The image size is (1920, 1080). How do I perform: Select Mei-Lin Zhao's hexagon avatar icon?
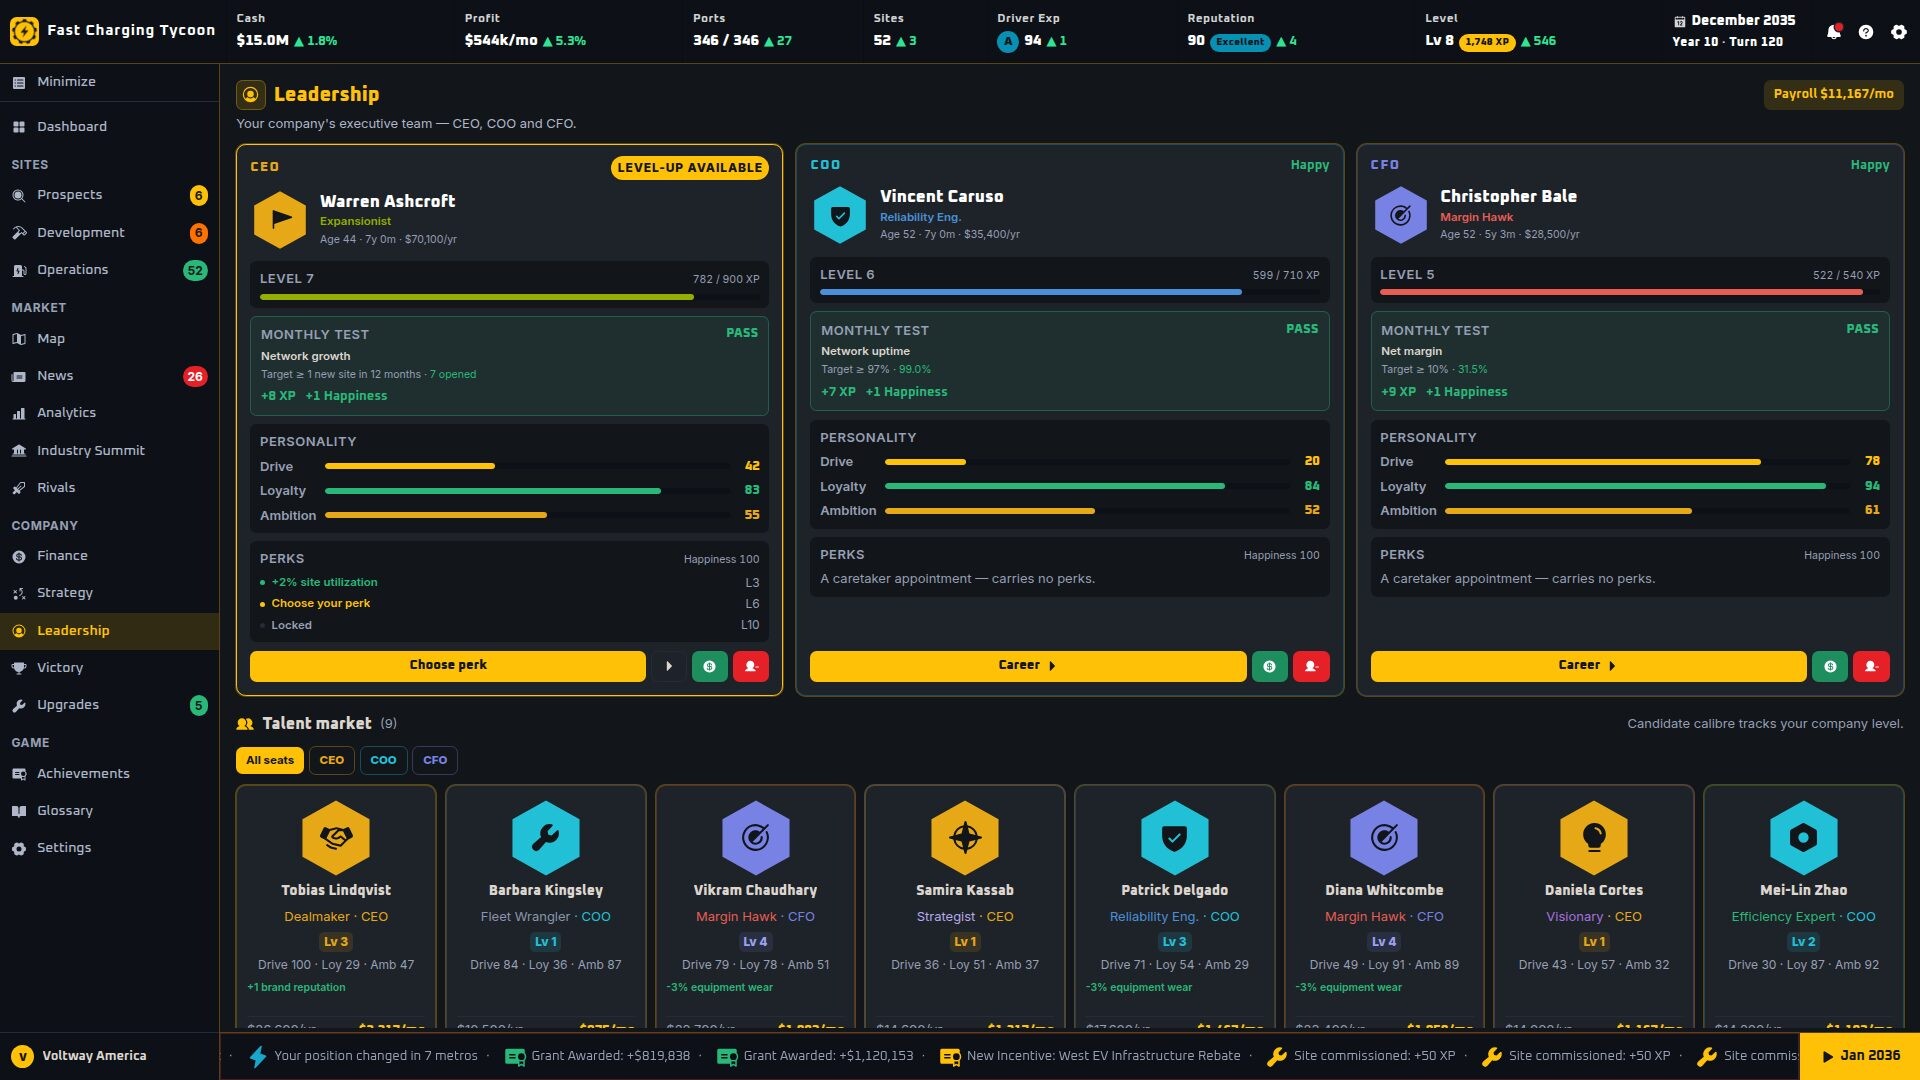(1804, 838)
